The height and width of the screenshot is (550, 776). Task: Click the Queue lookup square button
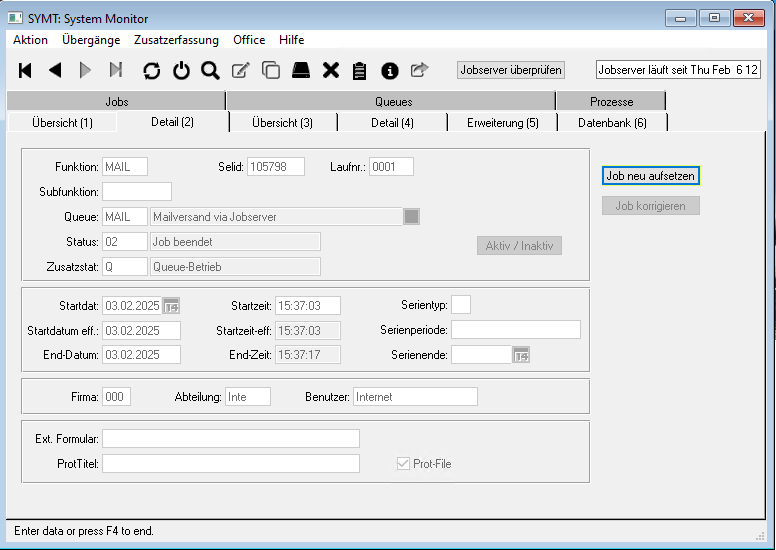pos(412,216)
